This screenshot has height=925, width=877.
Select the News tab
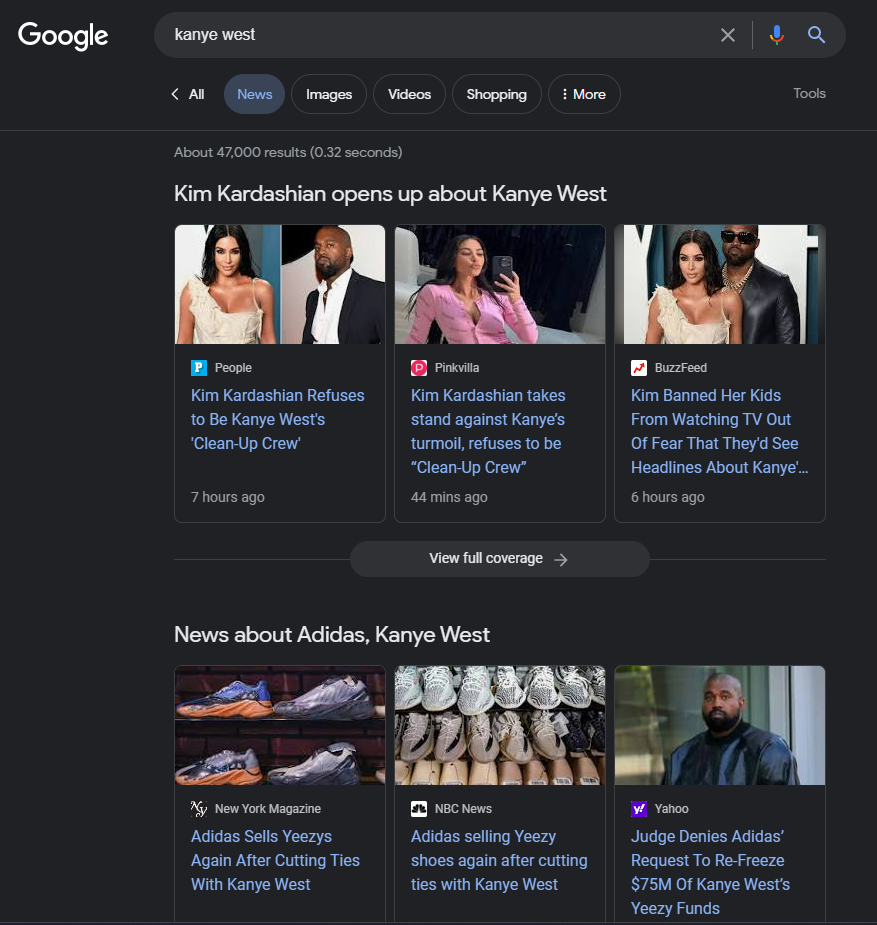pos(254,94)
